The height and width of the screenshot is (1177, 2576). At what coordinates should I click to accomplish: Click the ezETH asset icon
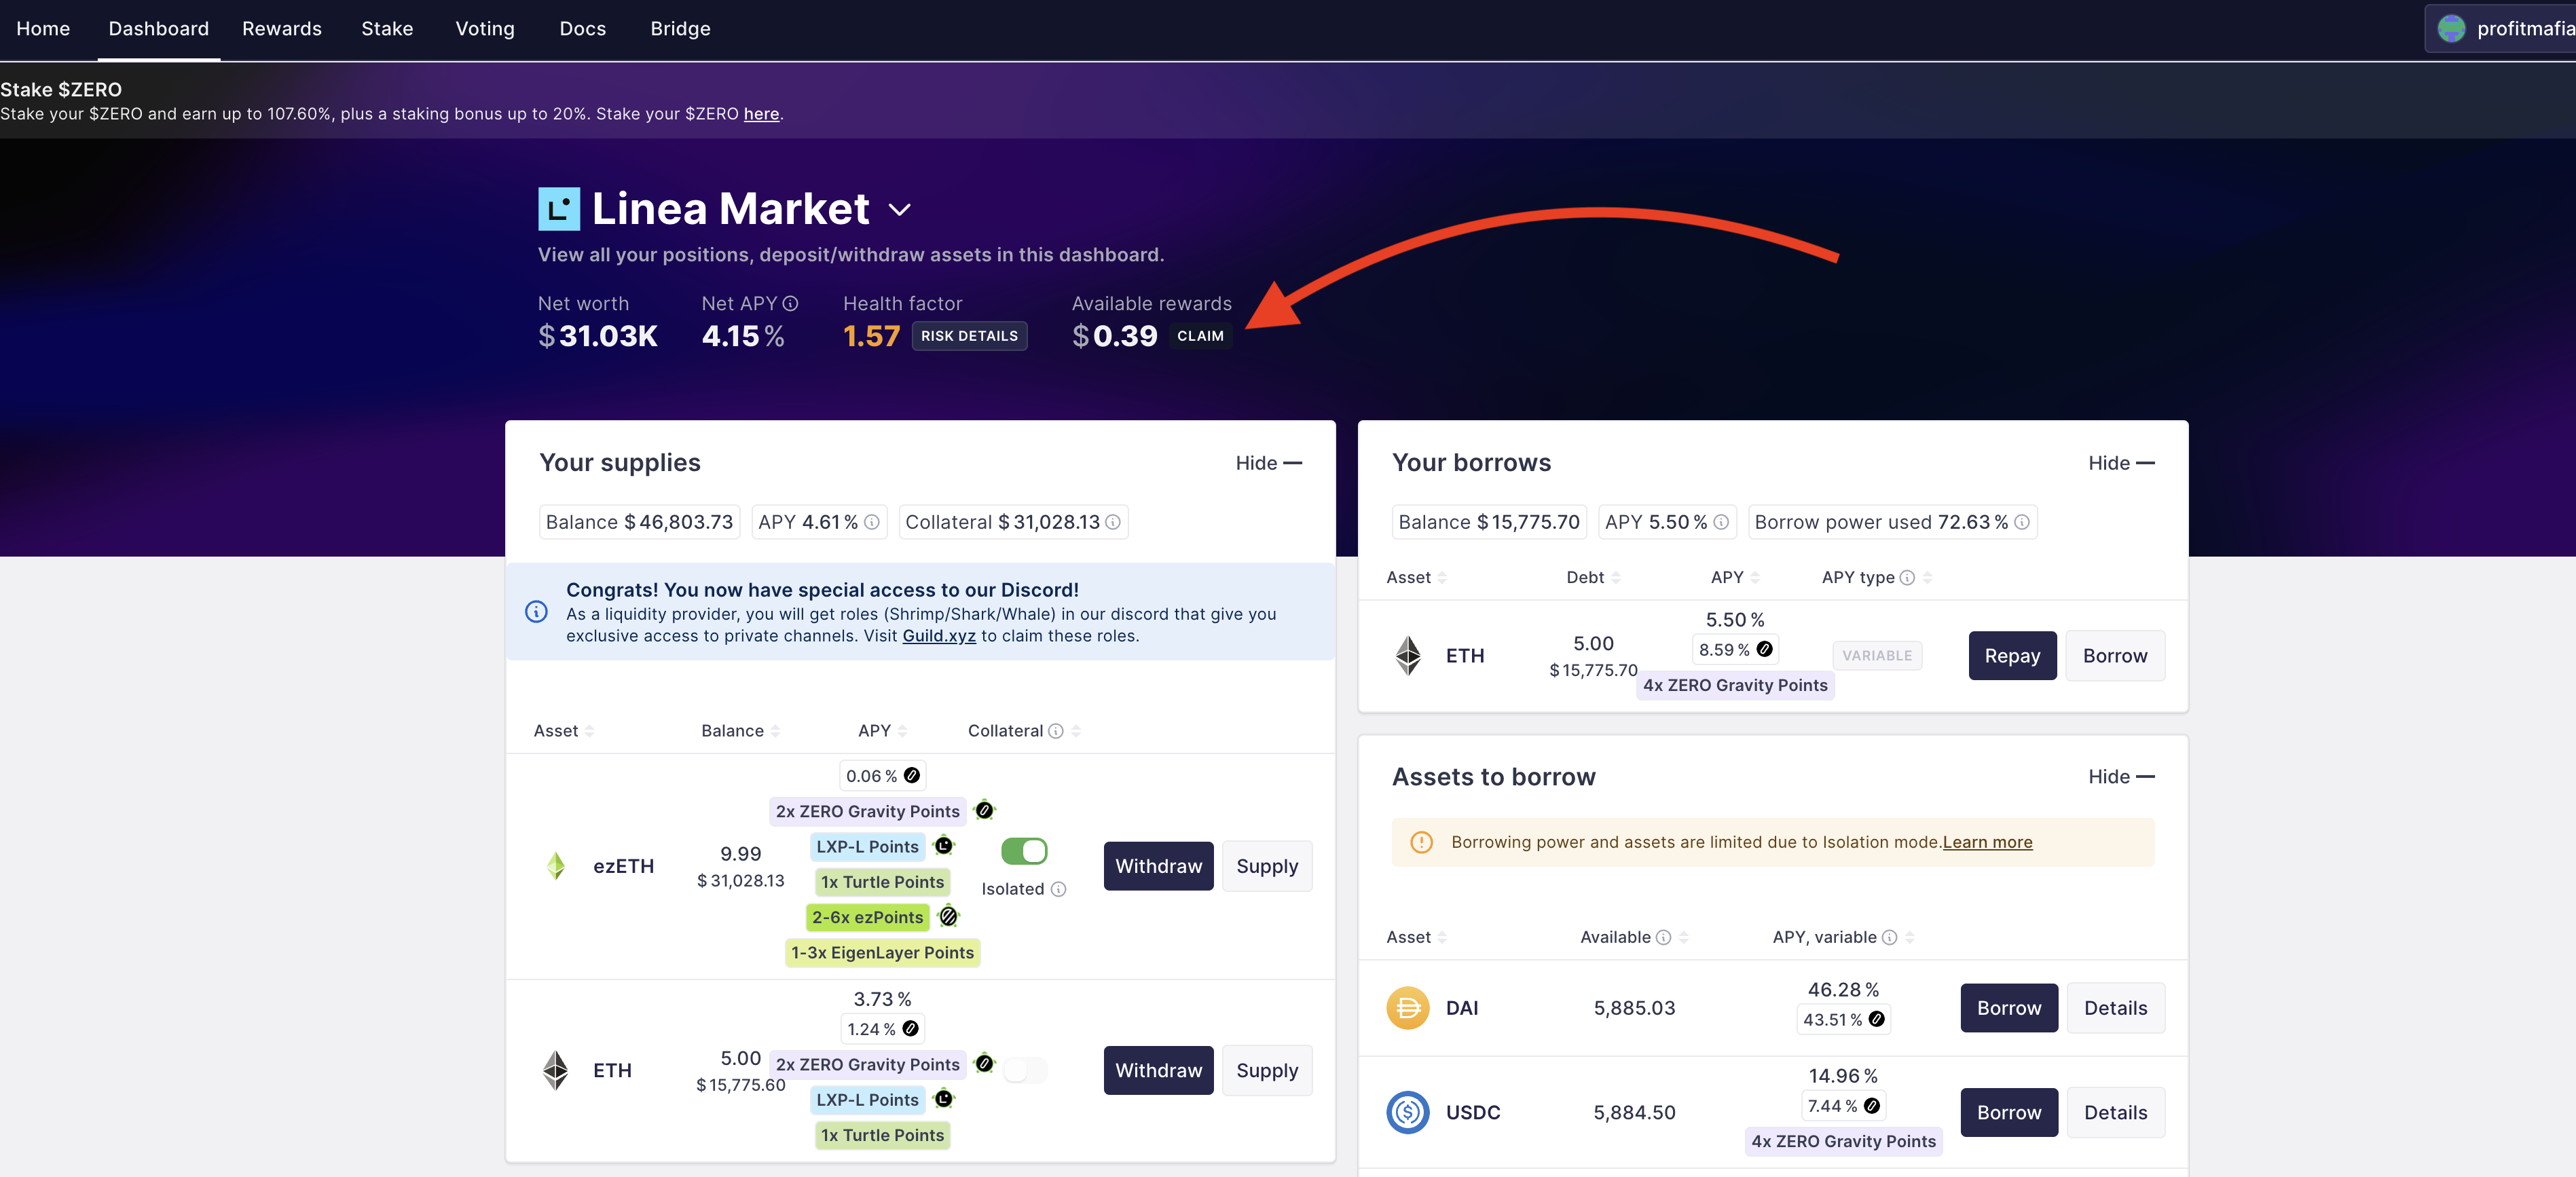556,866
